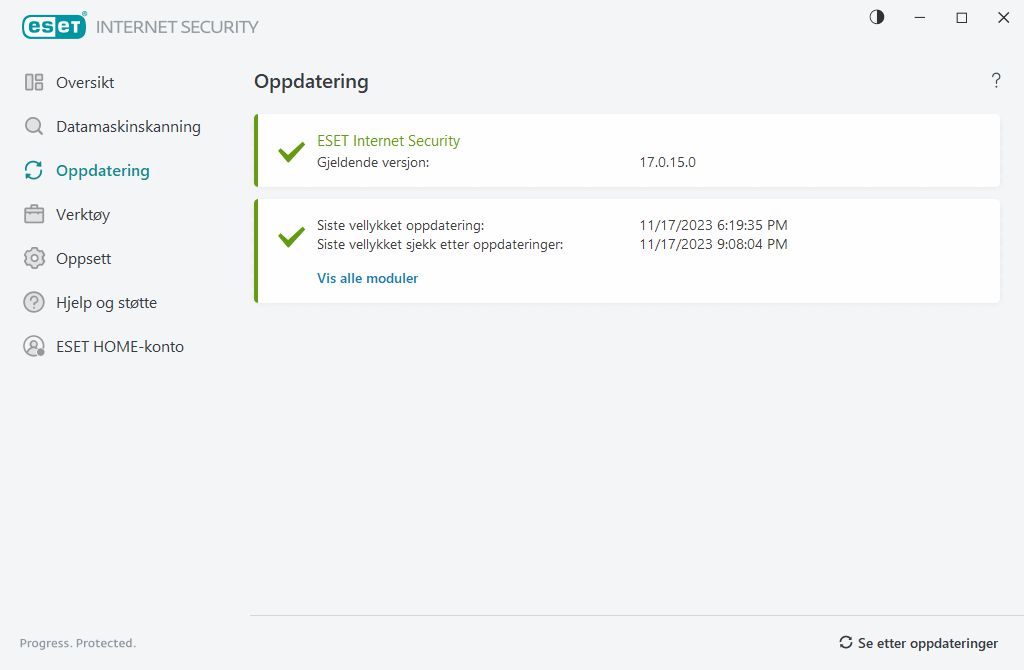Viewport: 1024px width, 670px height.
Task: Toggle the contrast color mode icon
Action: click(x=877, y=17)
